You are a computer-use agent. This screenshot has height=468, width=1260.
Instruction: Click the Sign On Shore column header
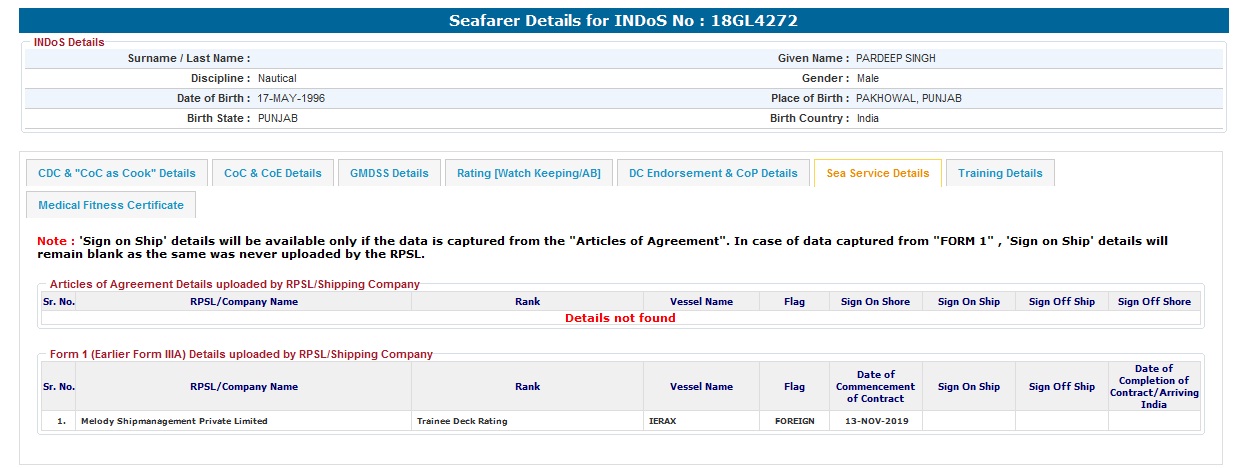(875, 301)
